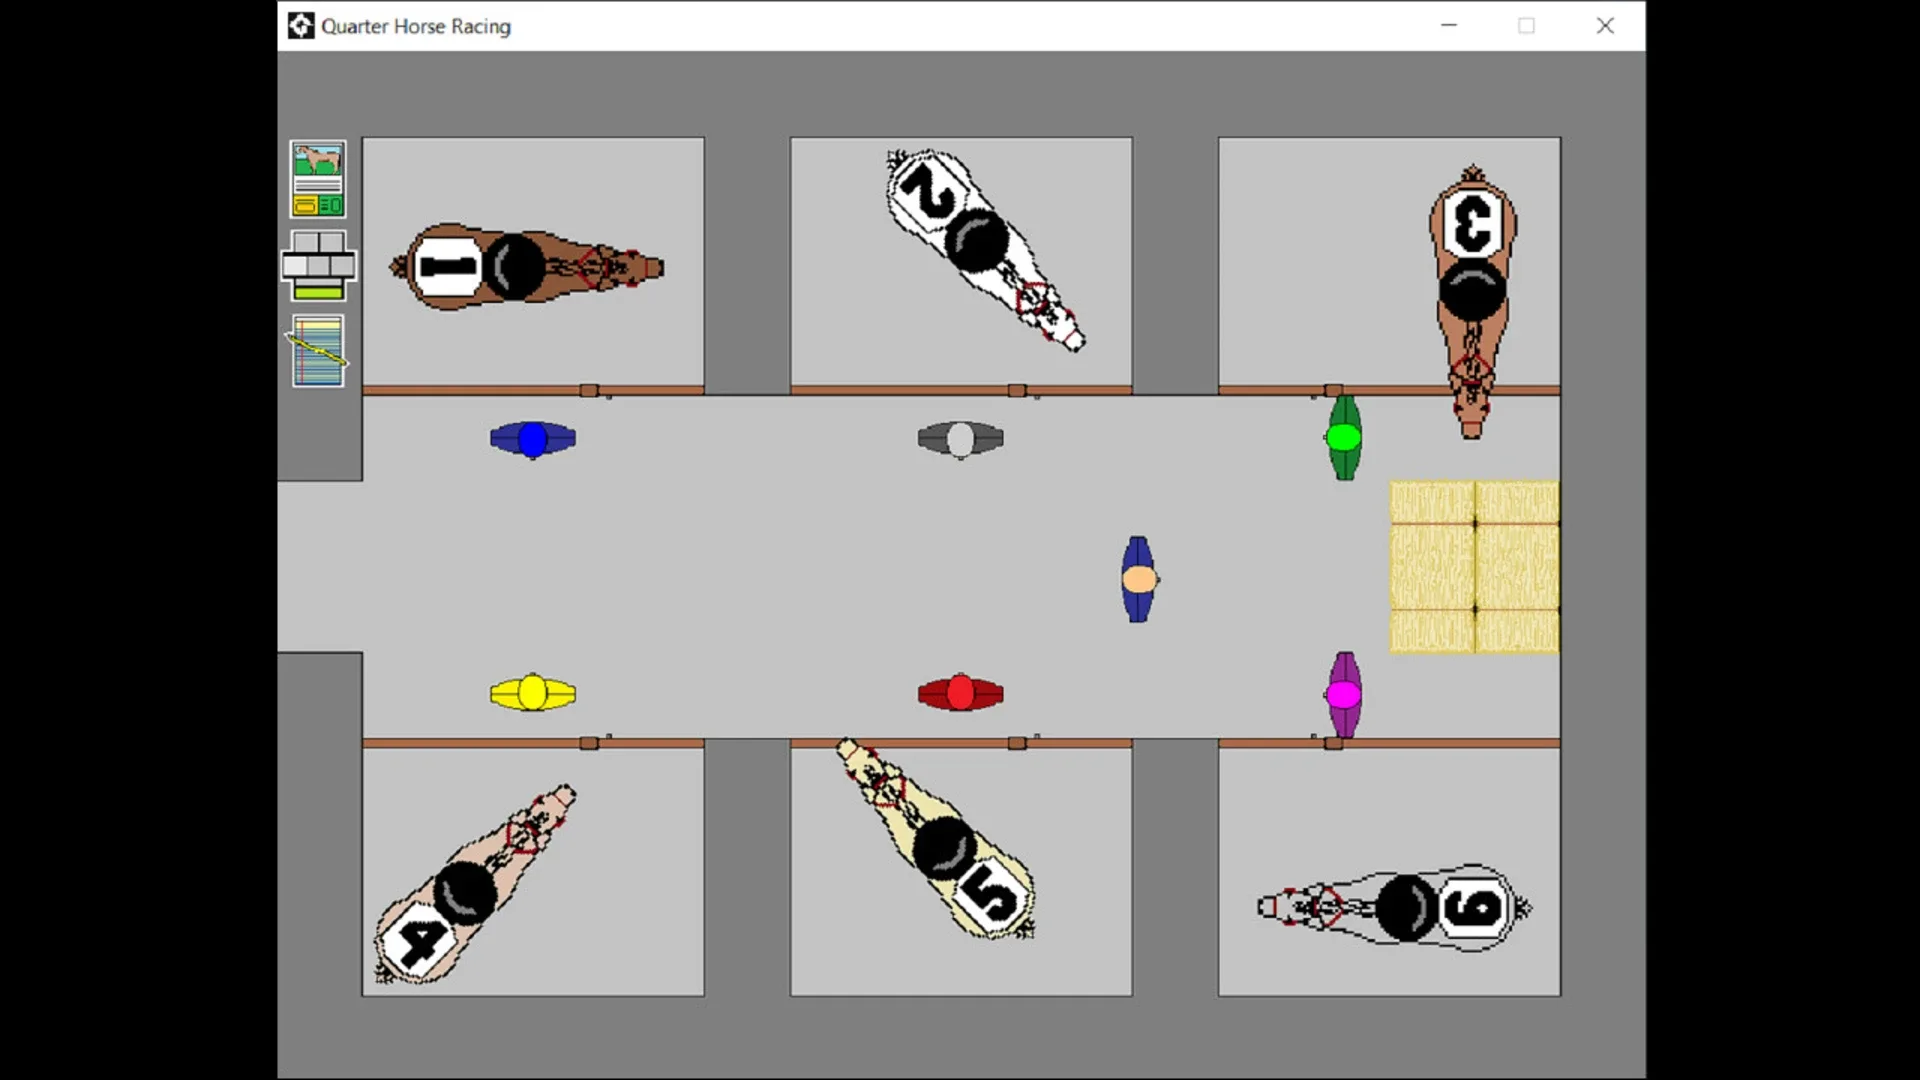
Task: Select the green jockey silks
Action: click(1344, 436)
